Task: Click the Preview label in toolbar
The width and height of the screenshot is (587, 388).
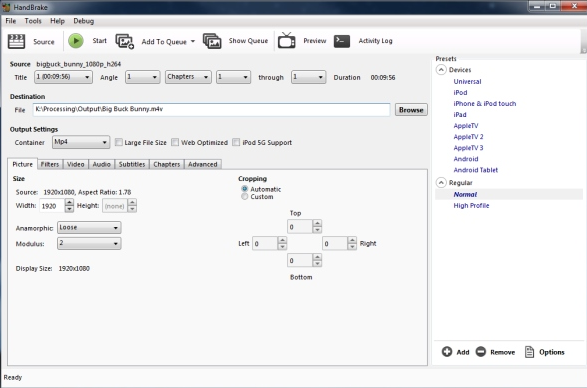Action: (x=315, y=41)
